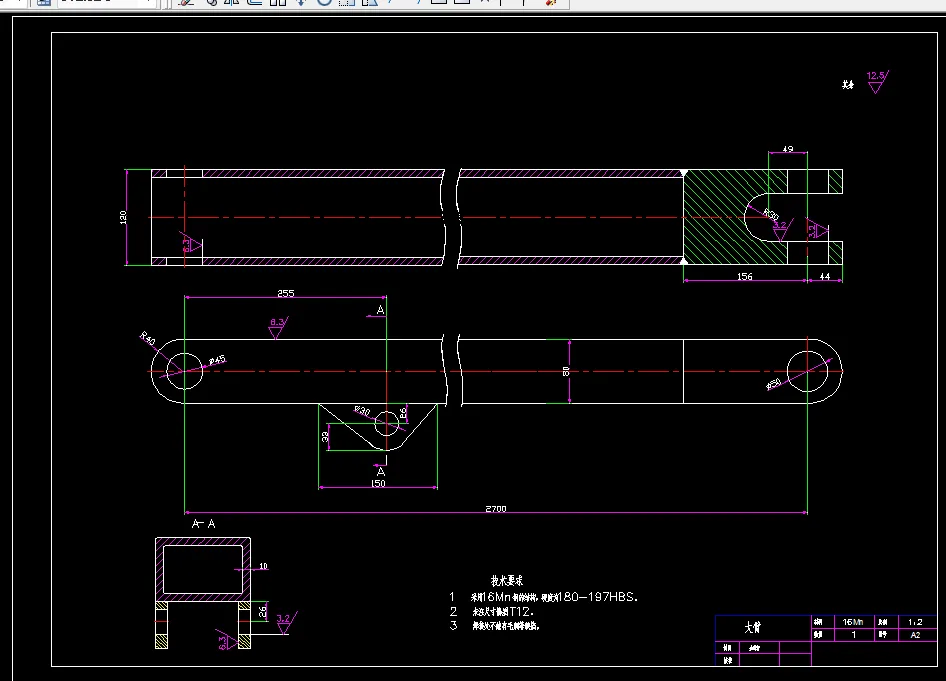Select the 6.3 roughness symbol near 120 dimension
The width and height of the screenshot is (946, 681).
tap(191, 244)
